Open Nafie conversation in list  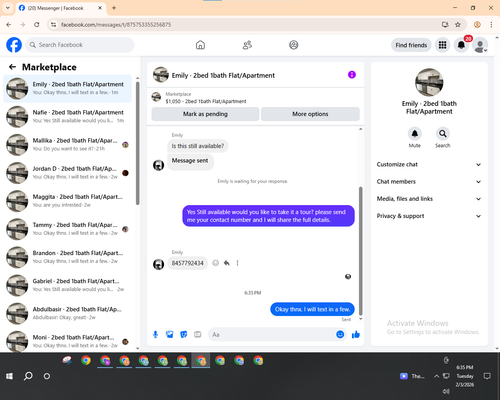tap(67, 117)
